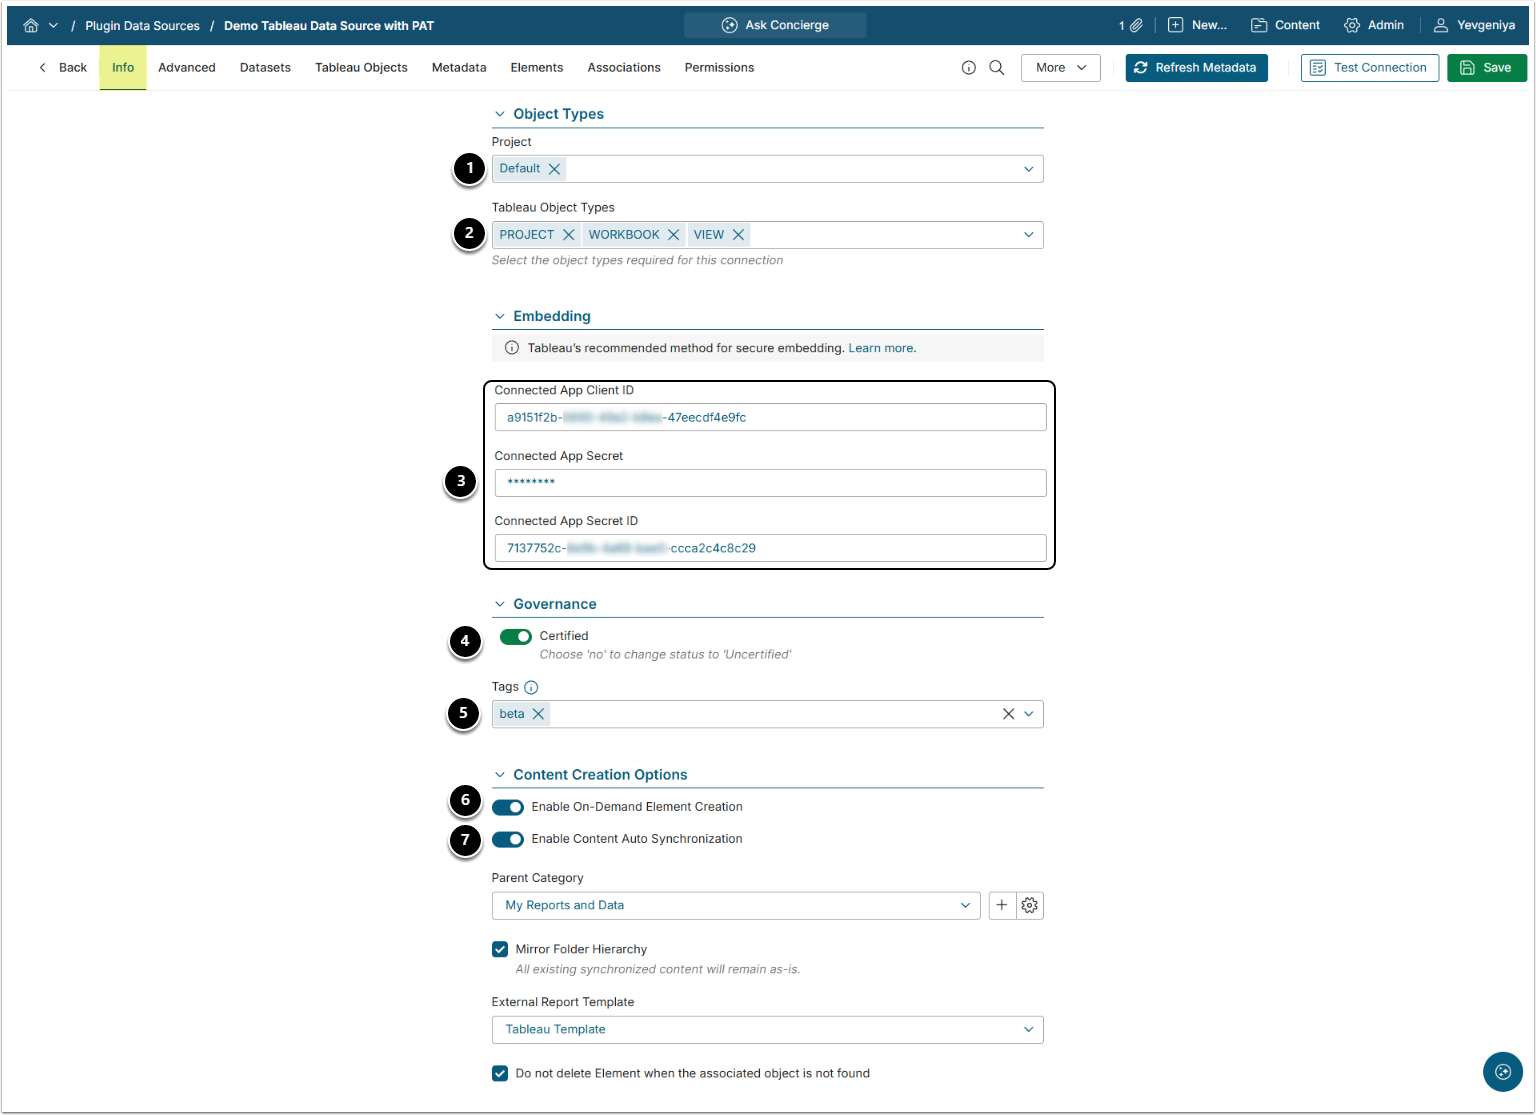Click the Tags info icon

[x=531, y=687]
